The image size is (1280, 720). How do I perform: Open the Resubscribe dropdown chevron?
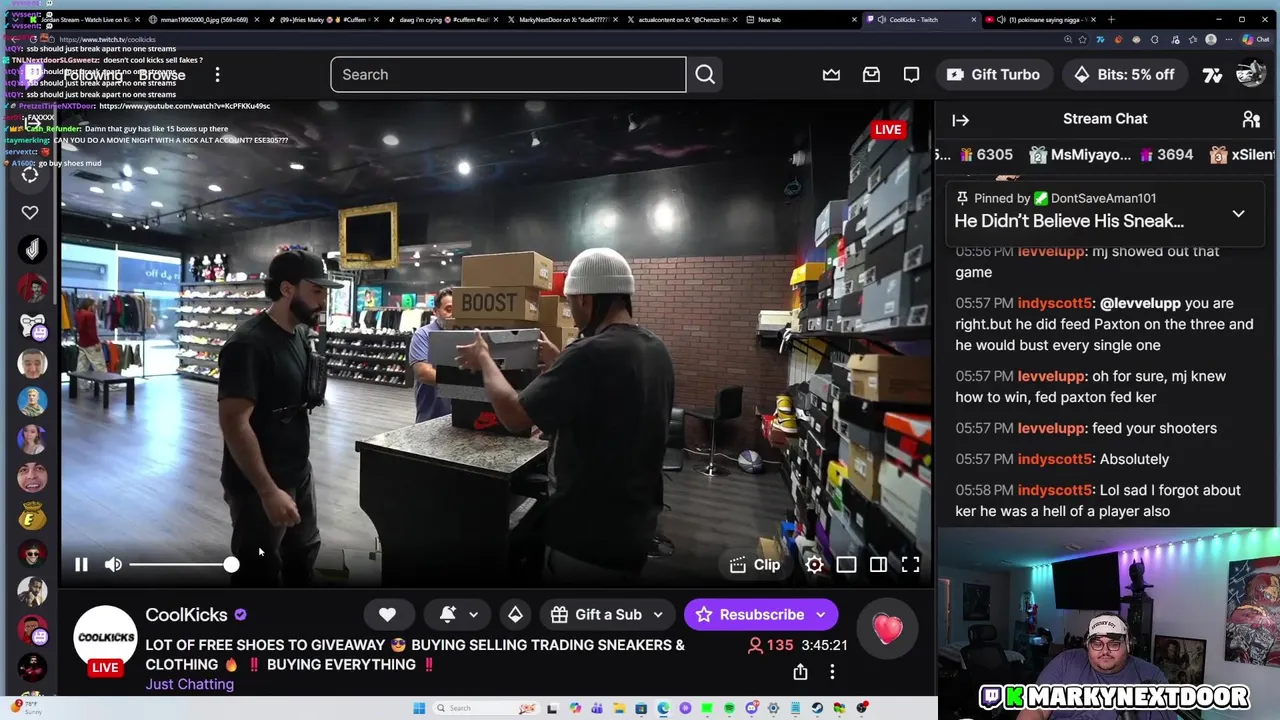coord(821,615)
